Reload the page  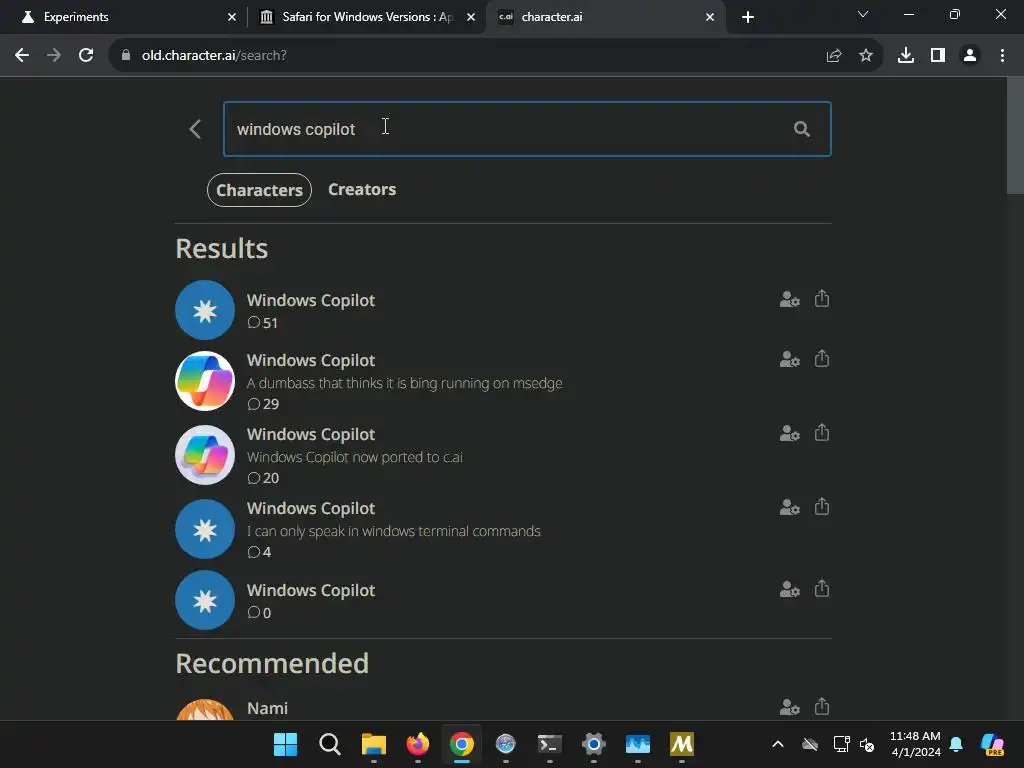coord(86,56)
